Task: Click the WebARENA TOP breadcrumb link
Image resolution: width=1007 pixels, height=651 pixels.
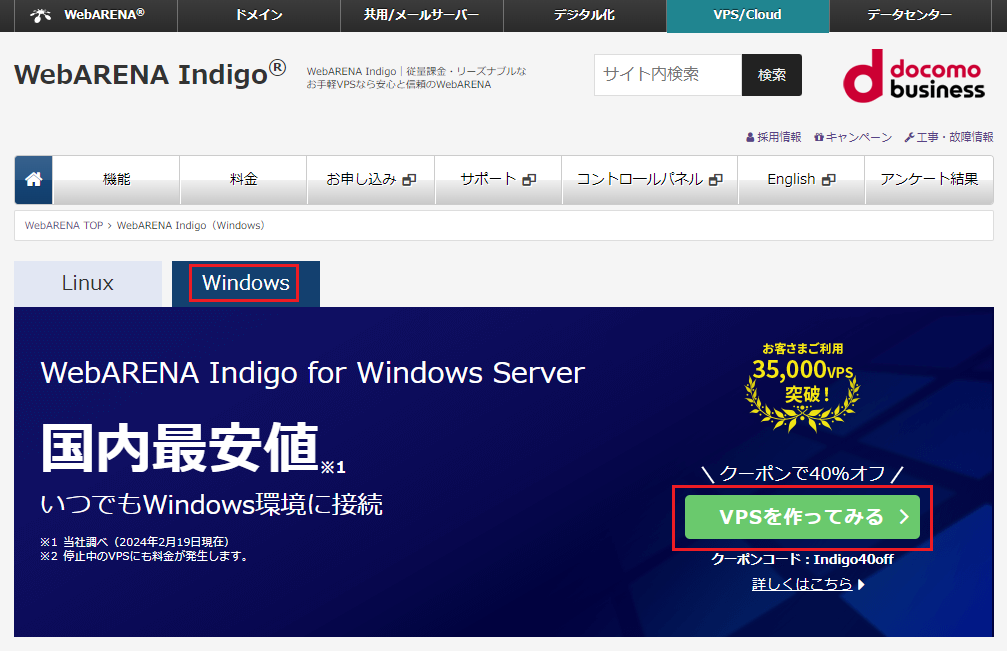Action: click(64, 225)
